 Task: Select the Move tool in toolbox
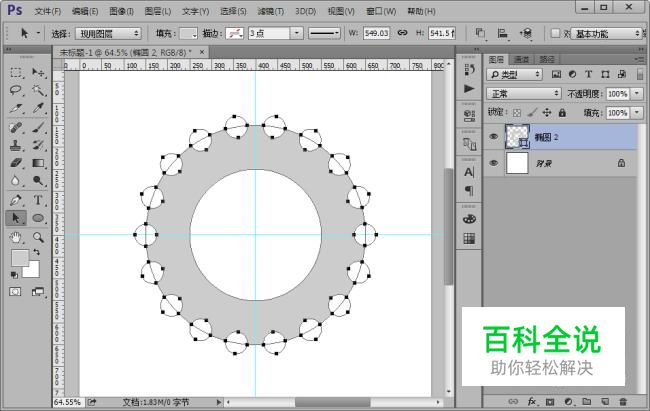[x=38, y=73]
